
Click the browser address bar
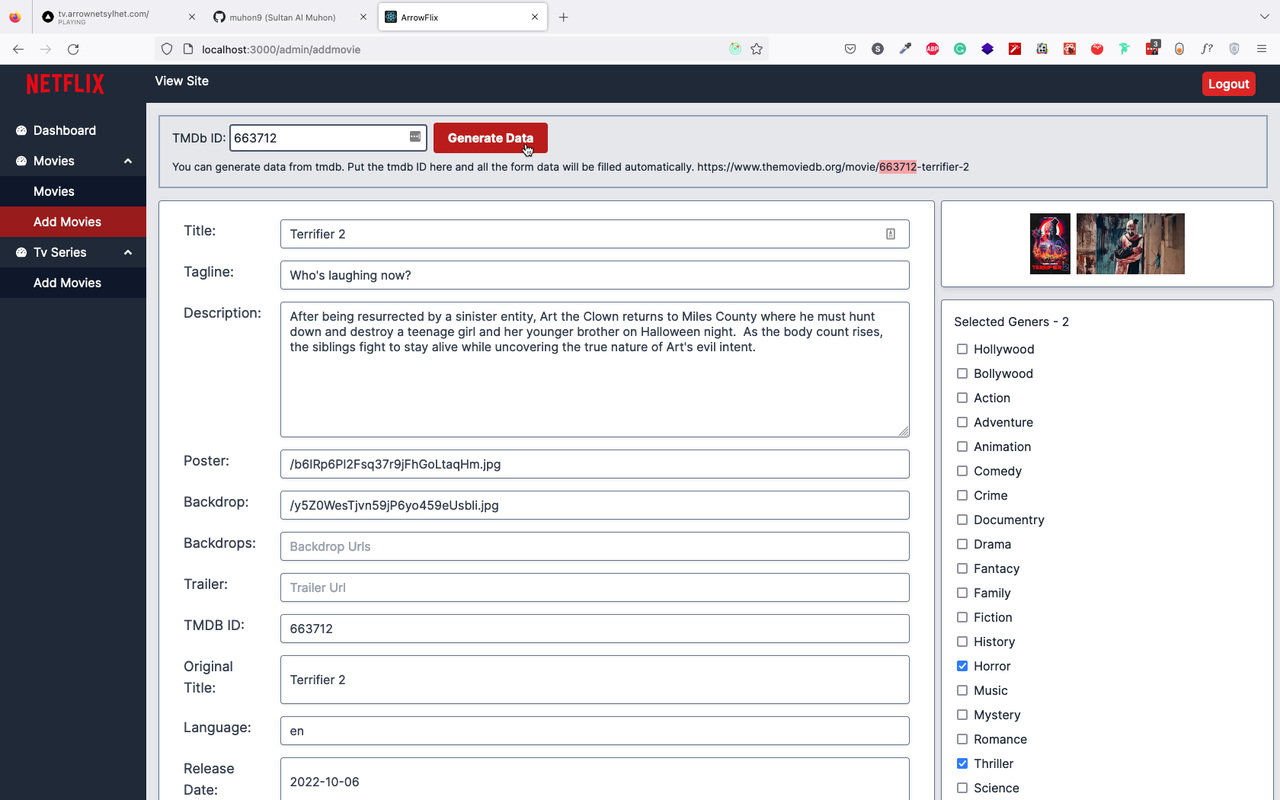pos(460,49)
